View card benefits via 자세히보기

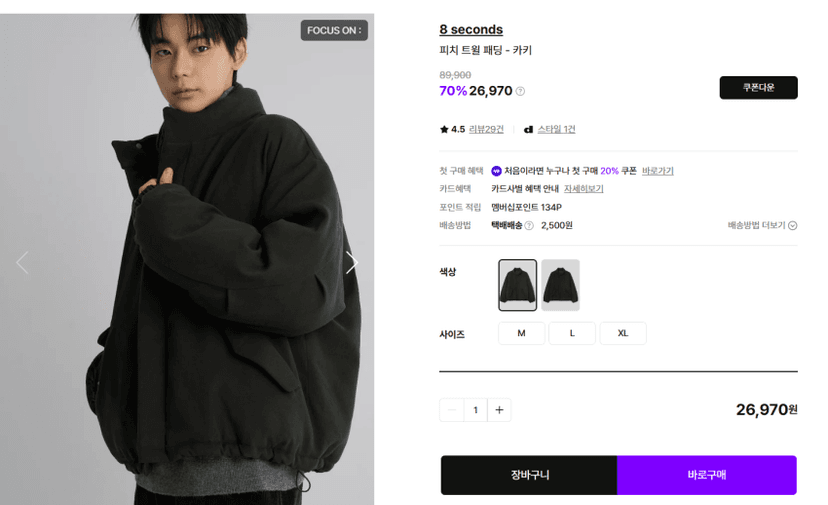(x=584, y=189)
